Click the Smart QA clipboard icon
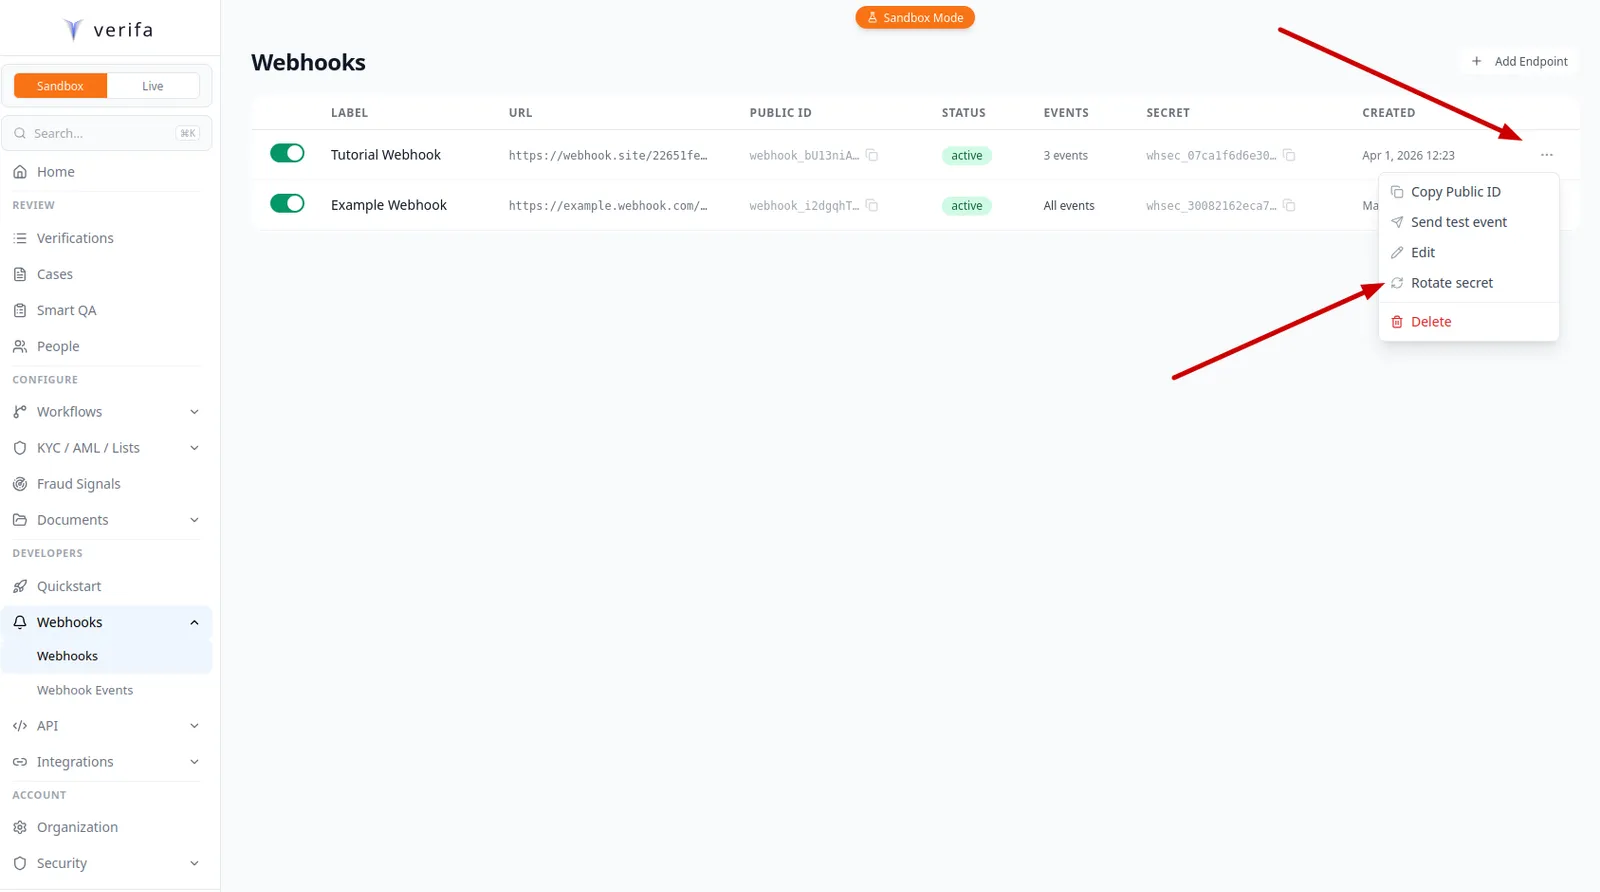Viewport: 1600px width, 892px height. click(x=20, y=310)
